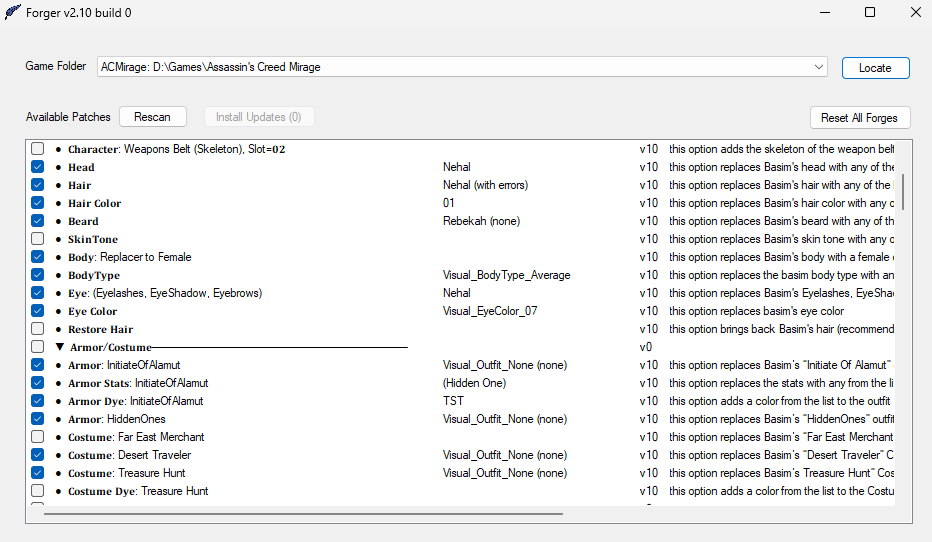Click the Rescan button
932x542 pixels.
click(153, 117)
